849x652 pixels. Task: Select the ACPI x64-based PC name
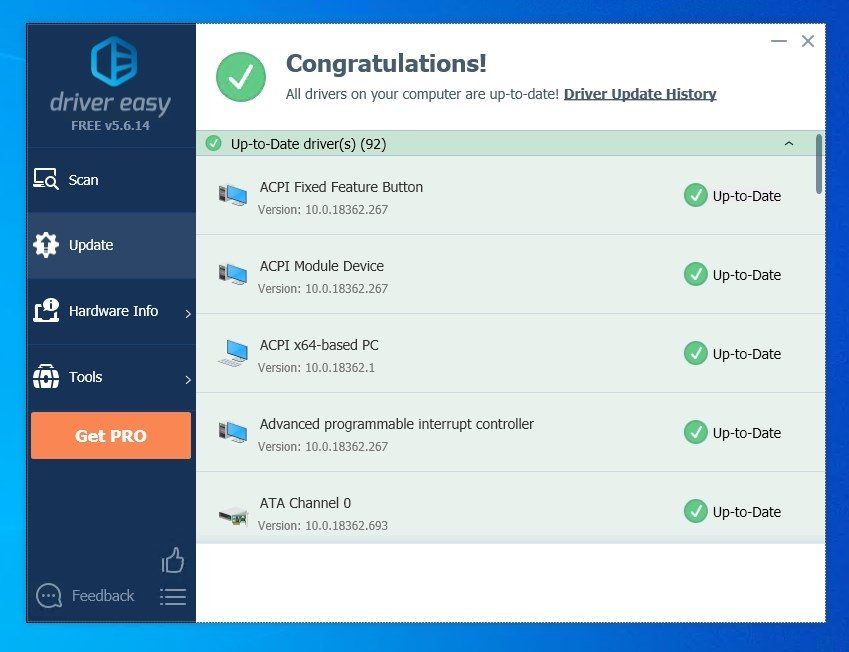coord(319,345)
